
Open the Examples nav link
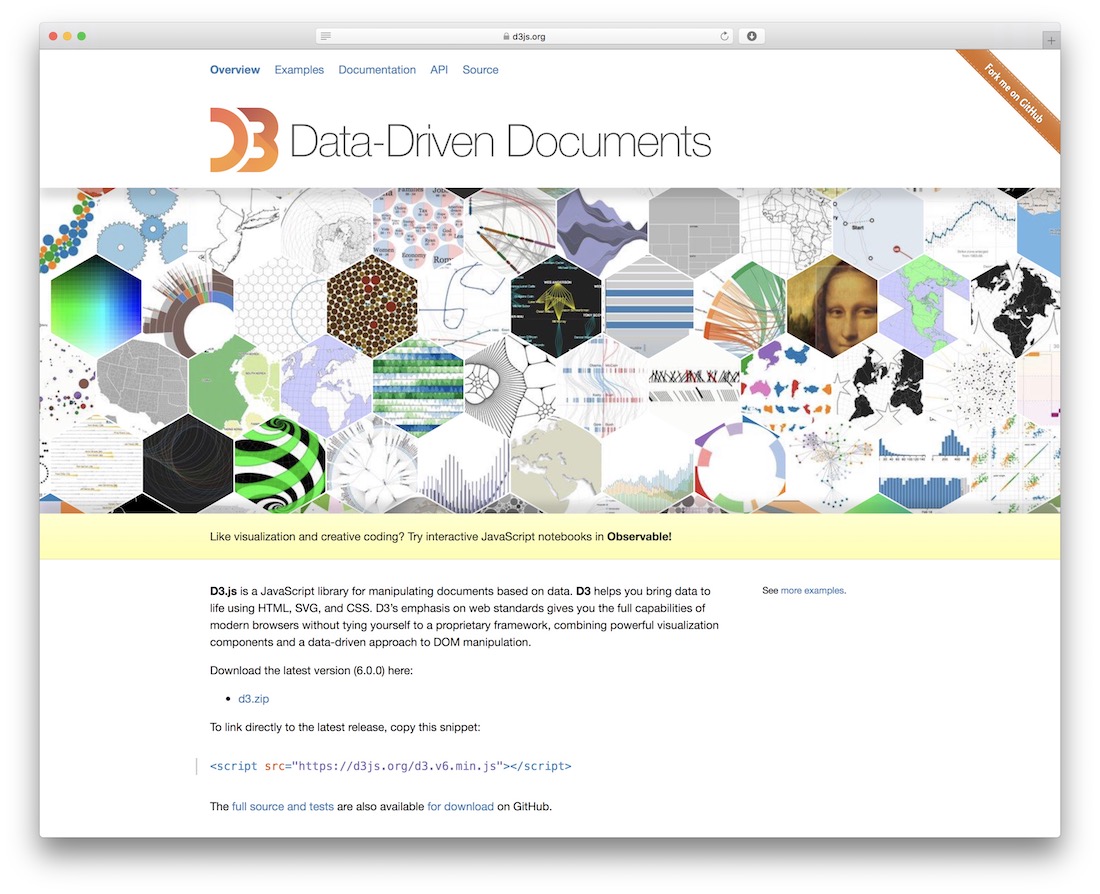[299, 69]
